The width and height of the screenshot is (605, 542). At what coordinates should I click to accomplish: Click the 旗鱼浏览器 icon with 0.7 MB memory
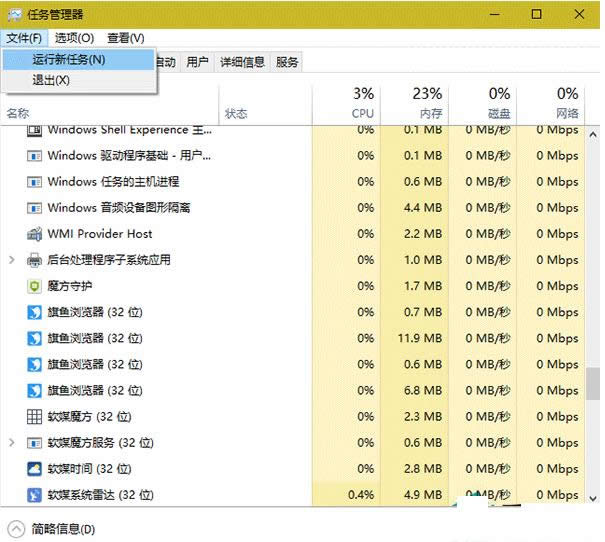point(34,312)
